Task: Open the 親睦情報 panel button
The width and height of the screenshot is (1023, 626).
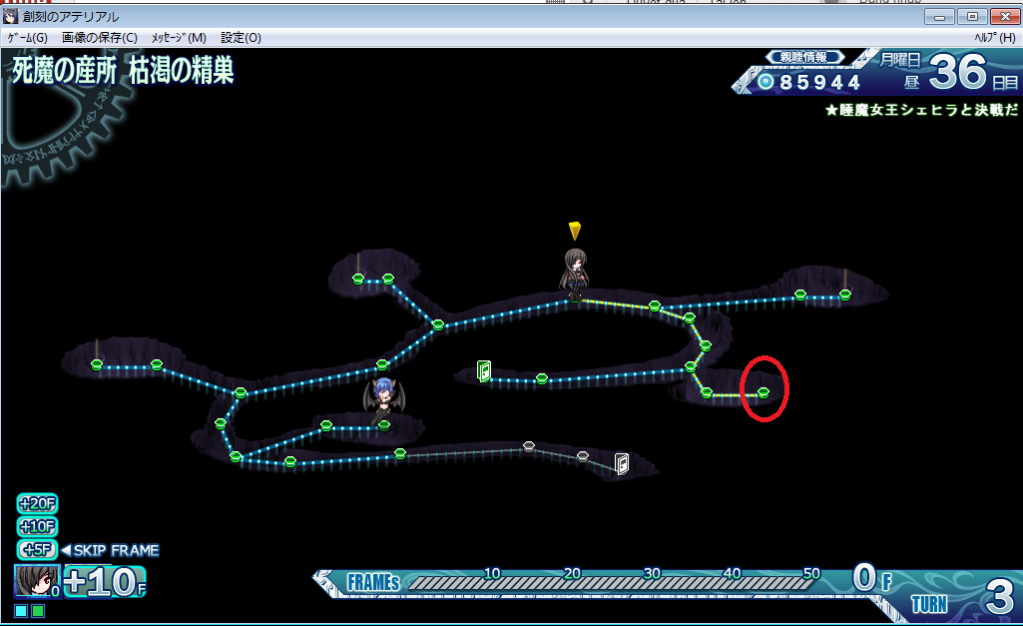Action: click(x=804, y=57)
